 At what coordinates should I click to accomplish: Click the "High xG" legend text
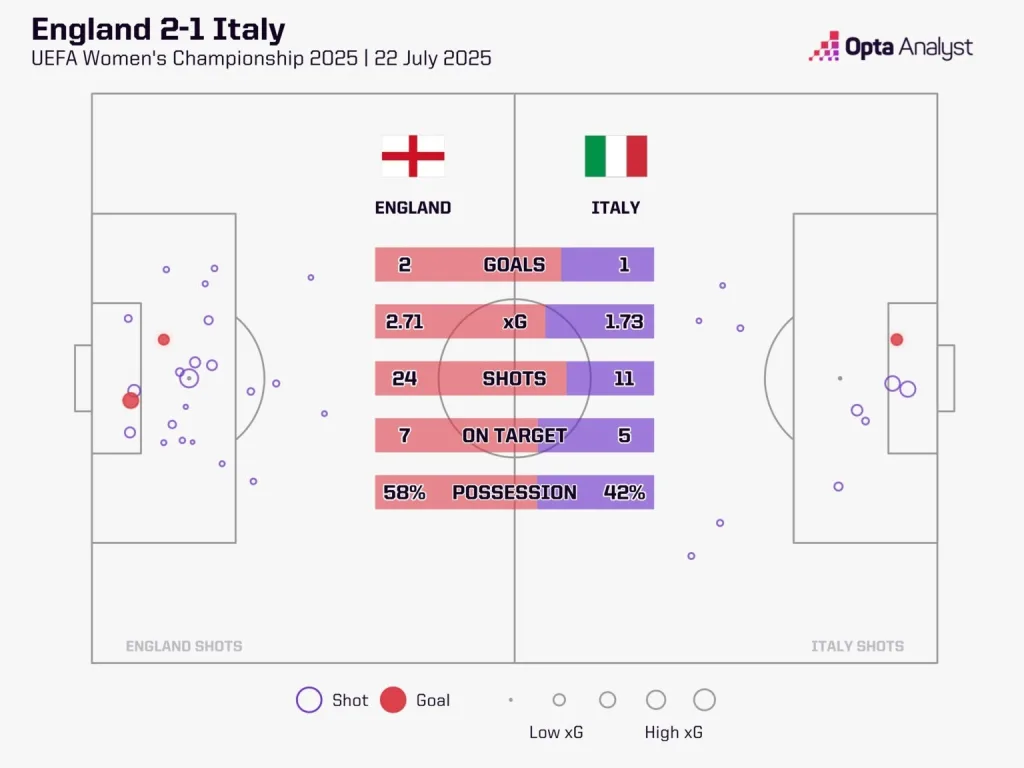click(x=673, y=732)
